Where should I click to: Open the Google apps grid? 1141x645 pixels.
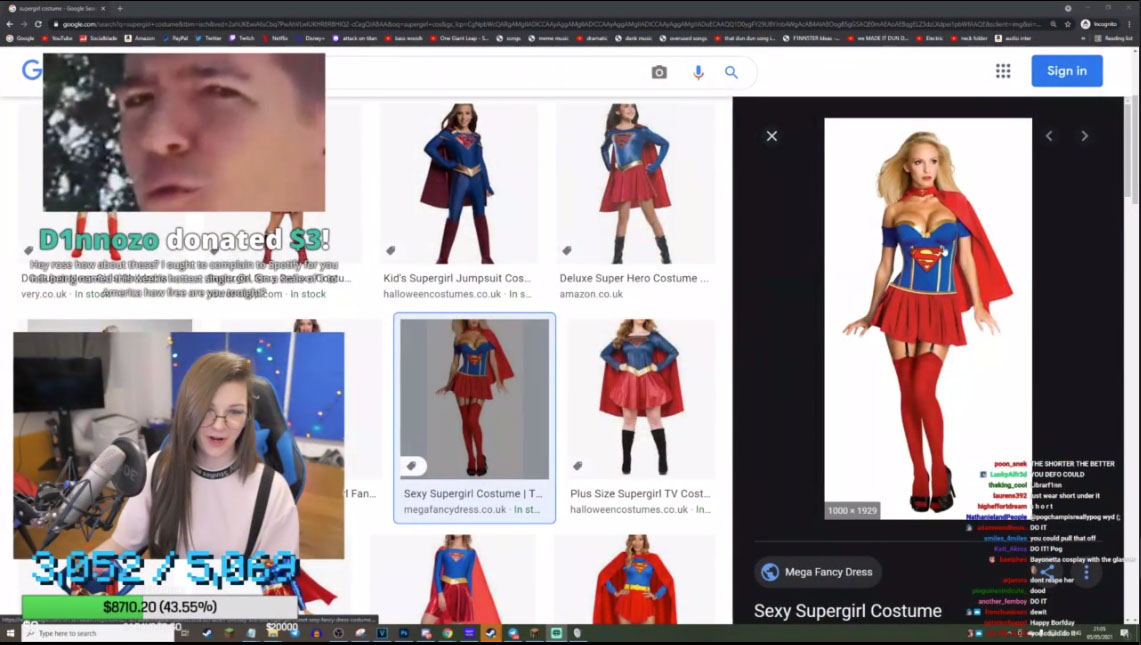1003,71
